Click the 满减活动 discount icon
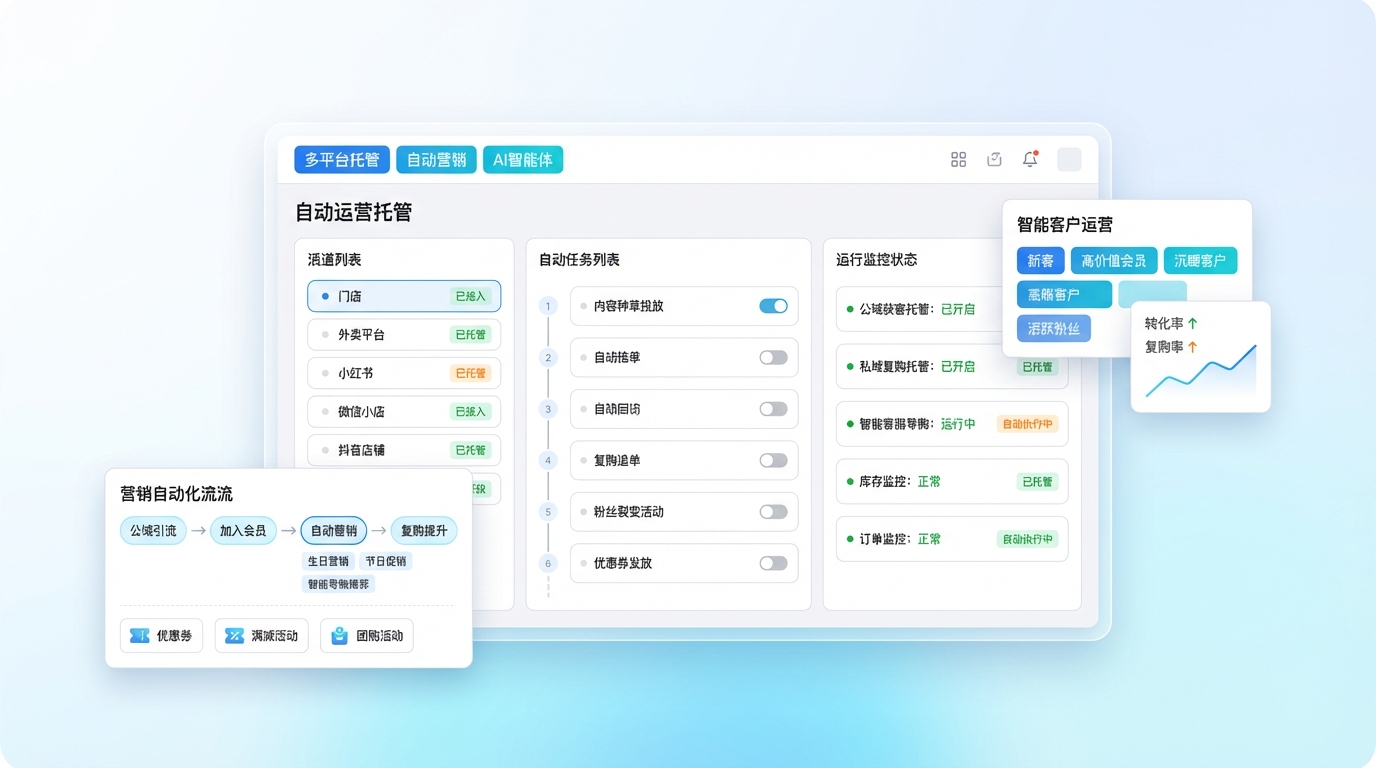The width and height of the screenshot is (1376, 768). (234, 636)
